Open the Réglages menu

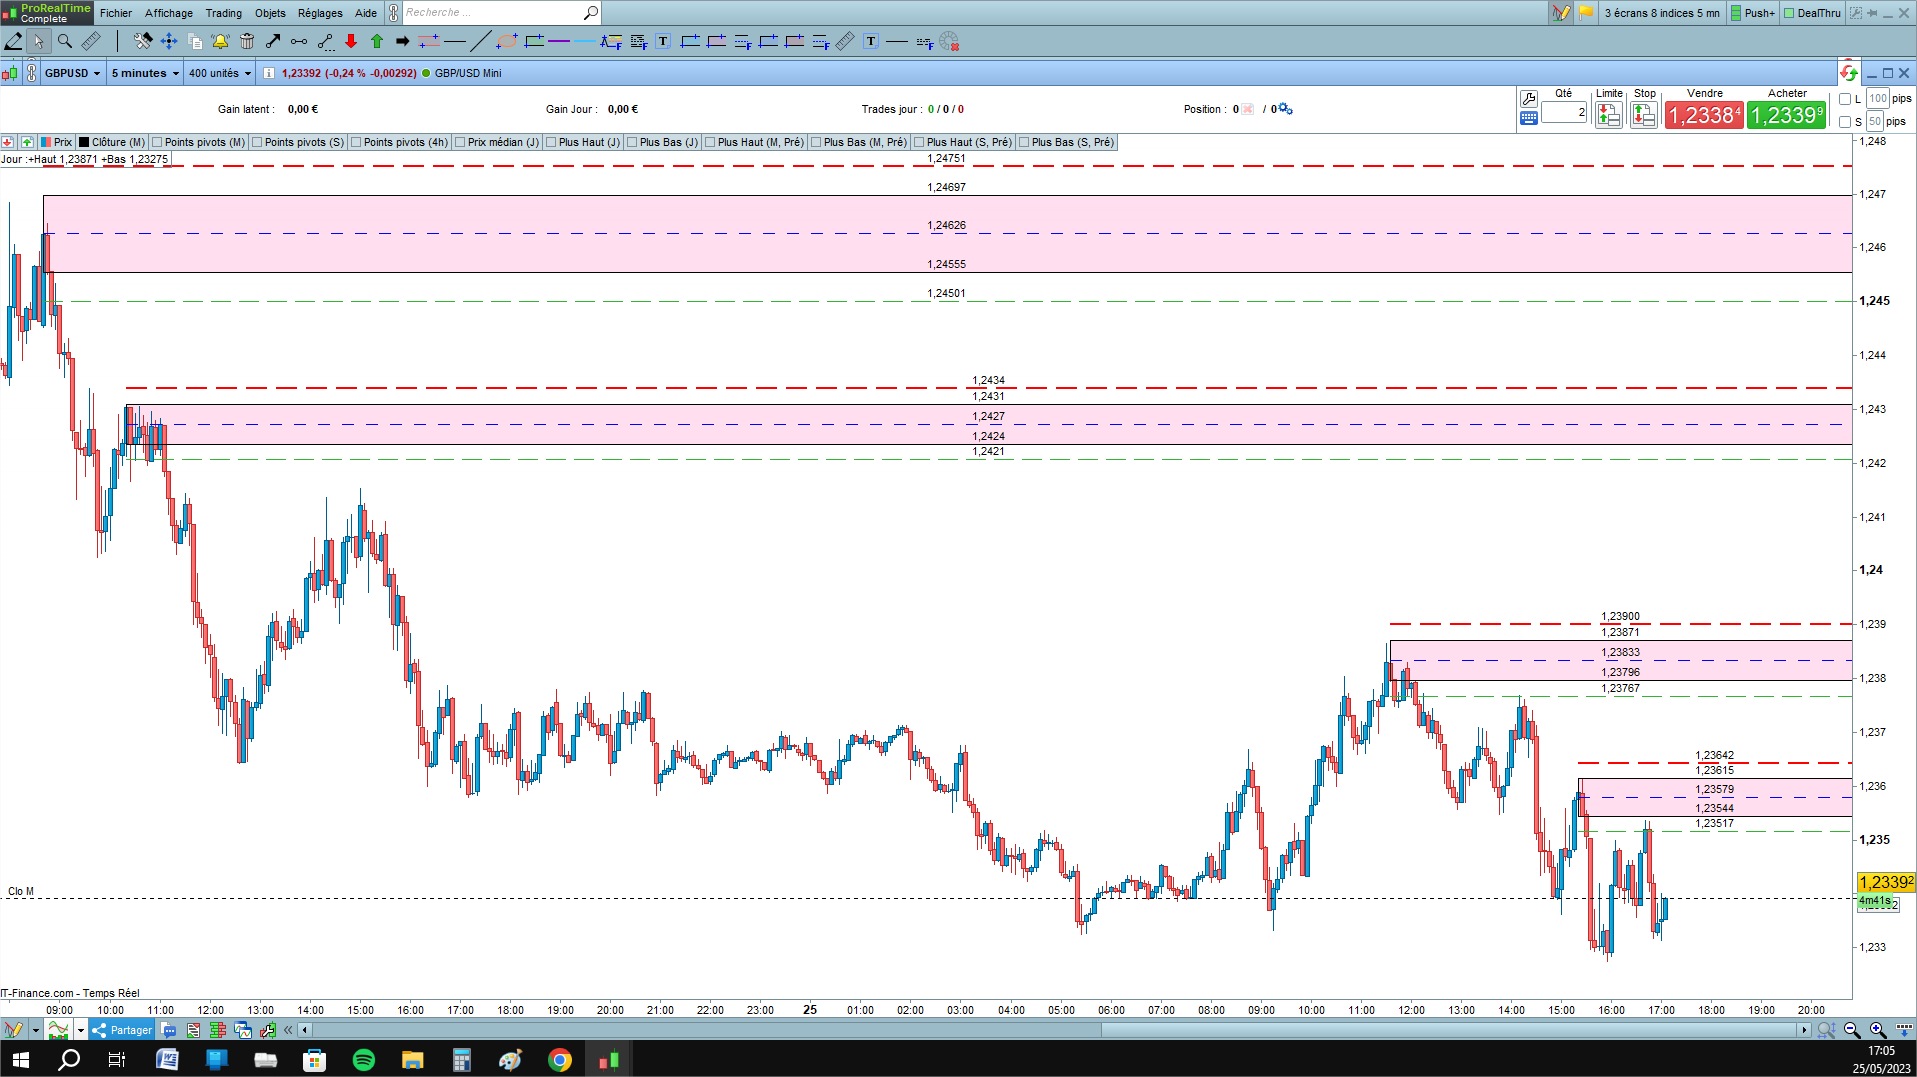[320, 13]
